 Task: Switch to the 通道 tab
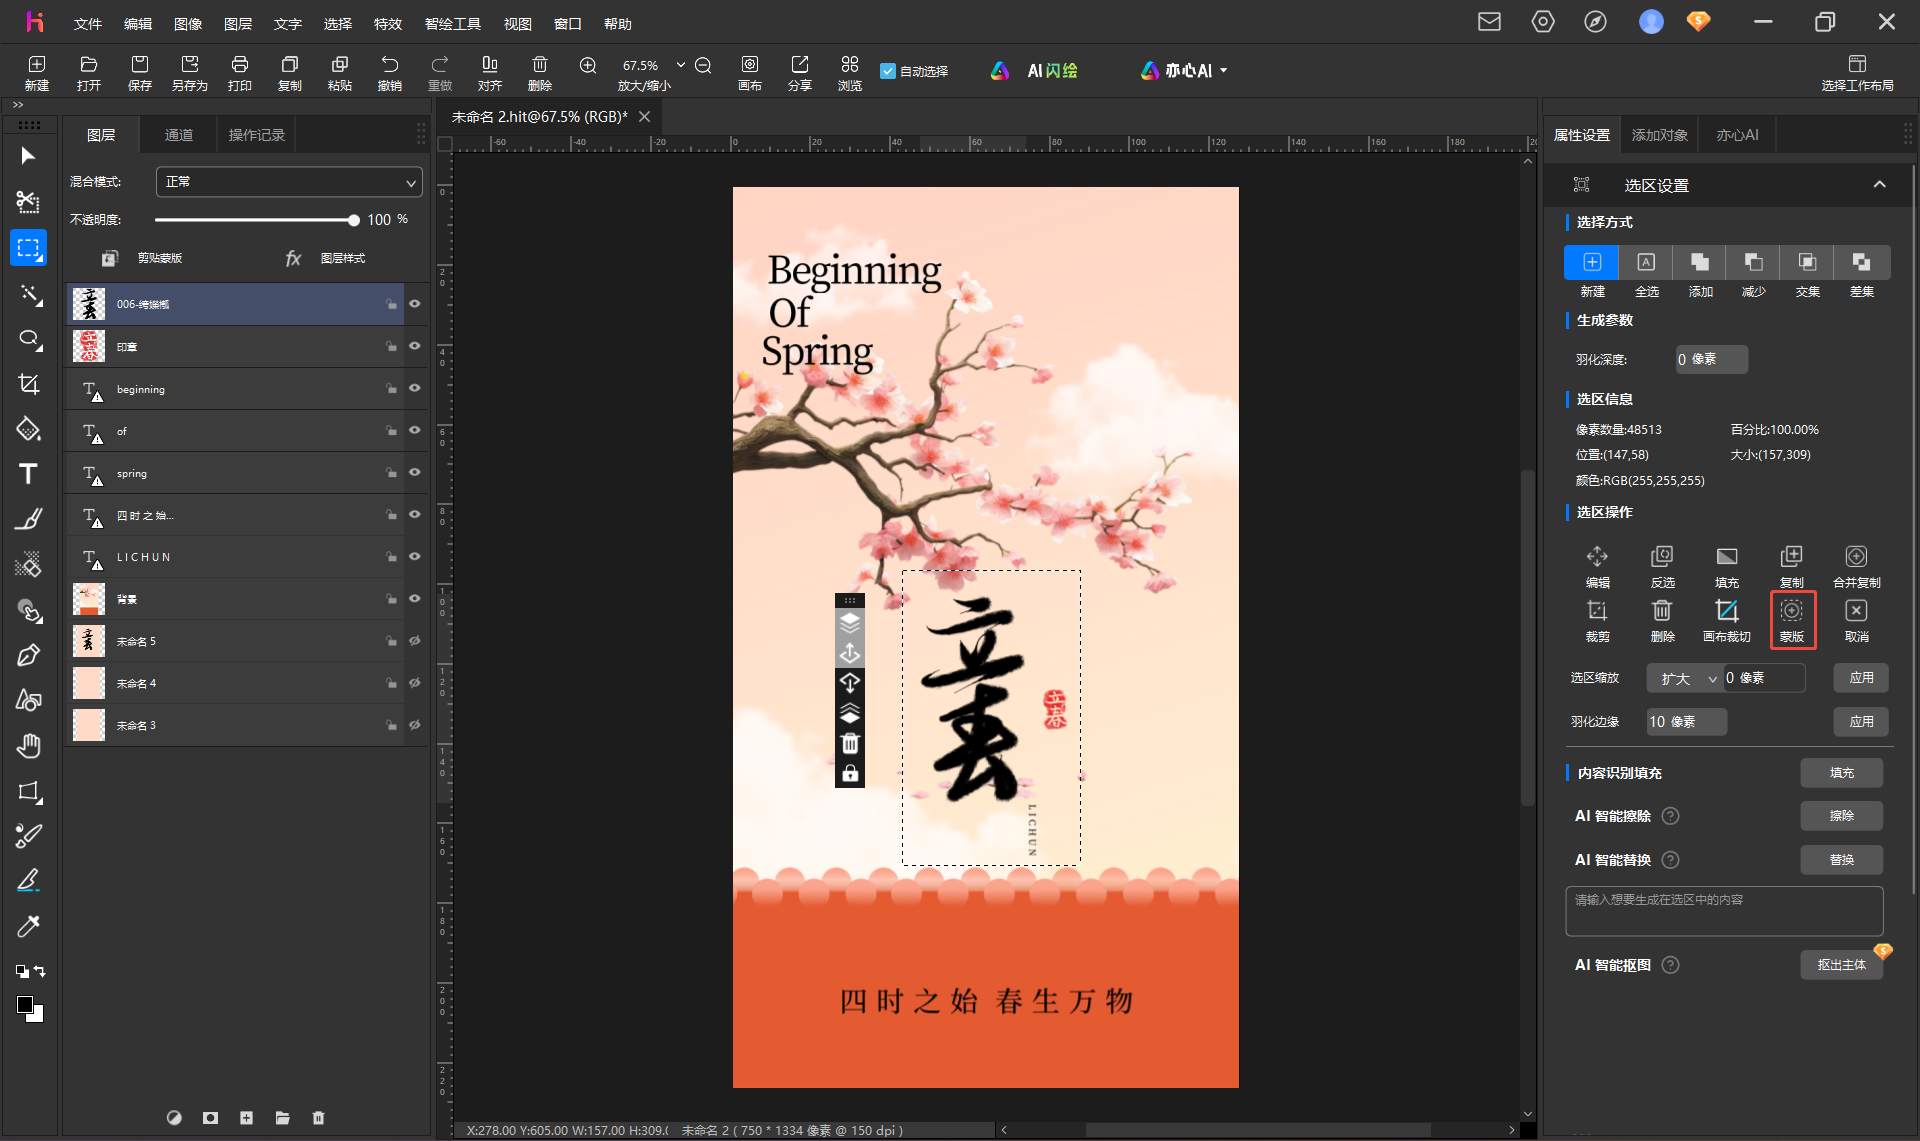coord(178,135)
